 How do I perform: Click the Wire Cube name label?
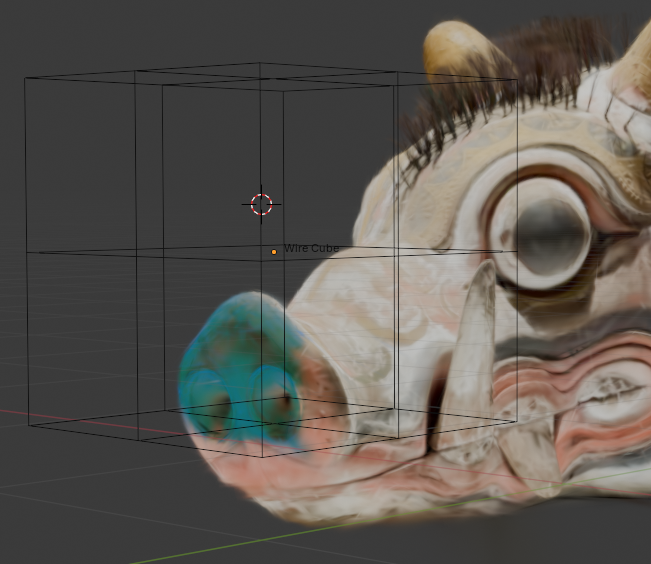pyautogui.click(x=311, y=248)
